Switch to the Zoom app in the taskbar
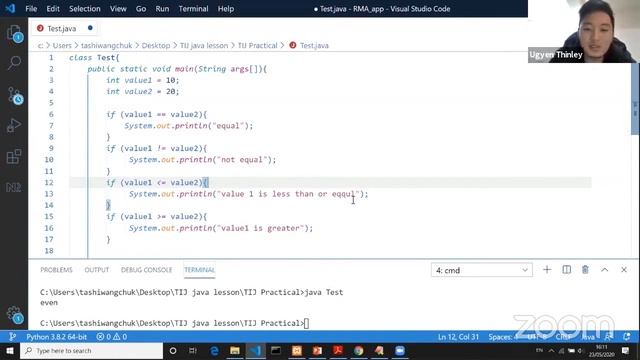Image resolution: width=640 pixels, height=360 pixels. point(400,351)
